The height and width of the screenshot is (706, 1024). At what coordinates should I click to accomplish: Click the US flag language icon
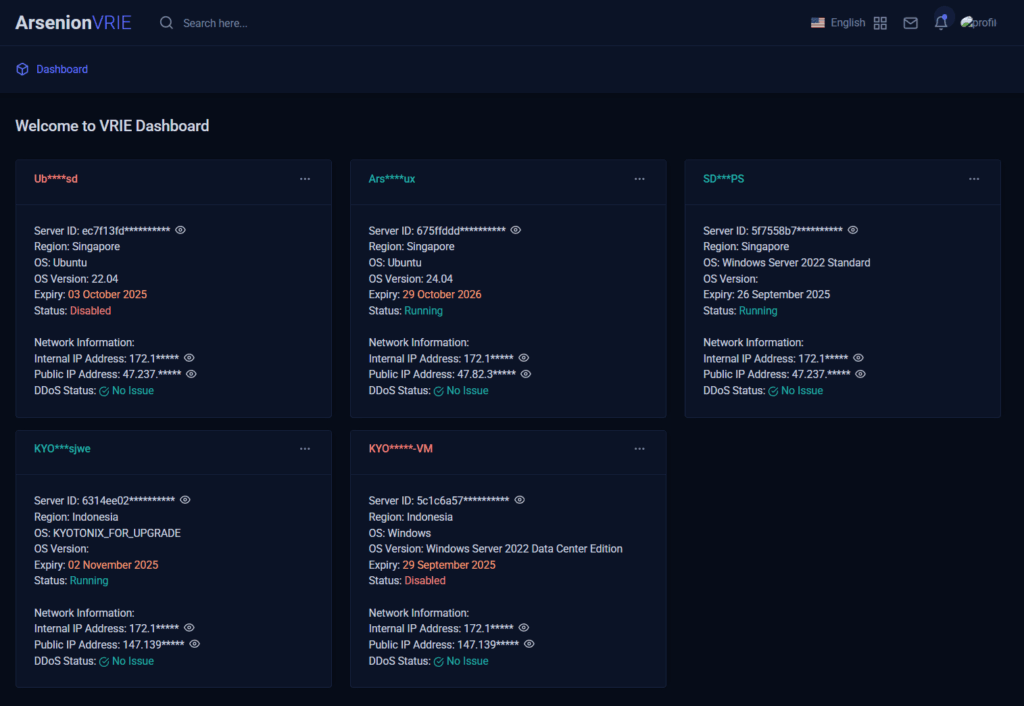click(x=818, y=22)
